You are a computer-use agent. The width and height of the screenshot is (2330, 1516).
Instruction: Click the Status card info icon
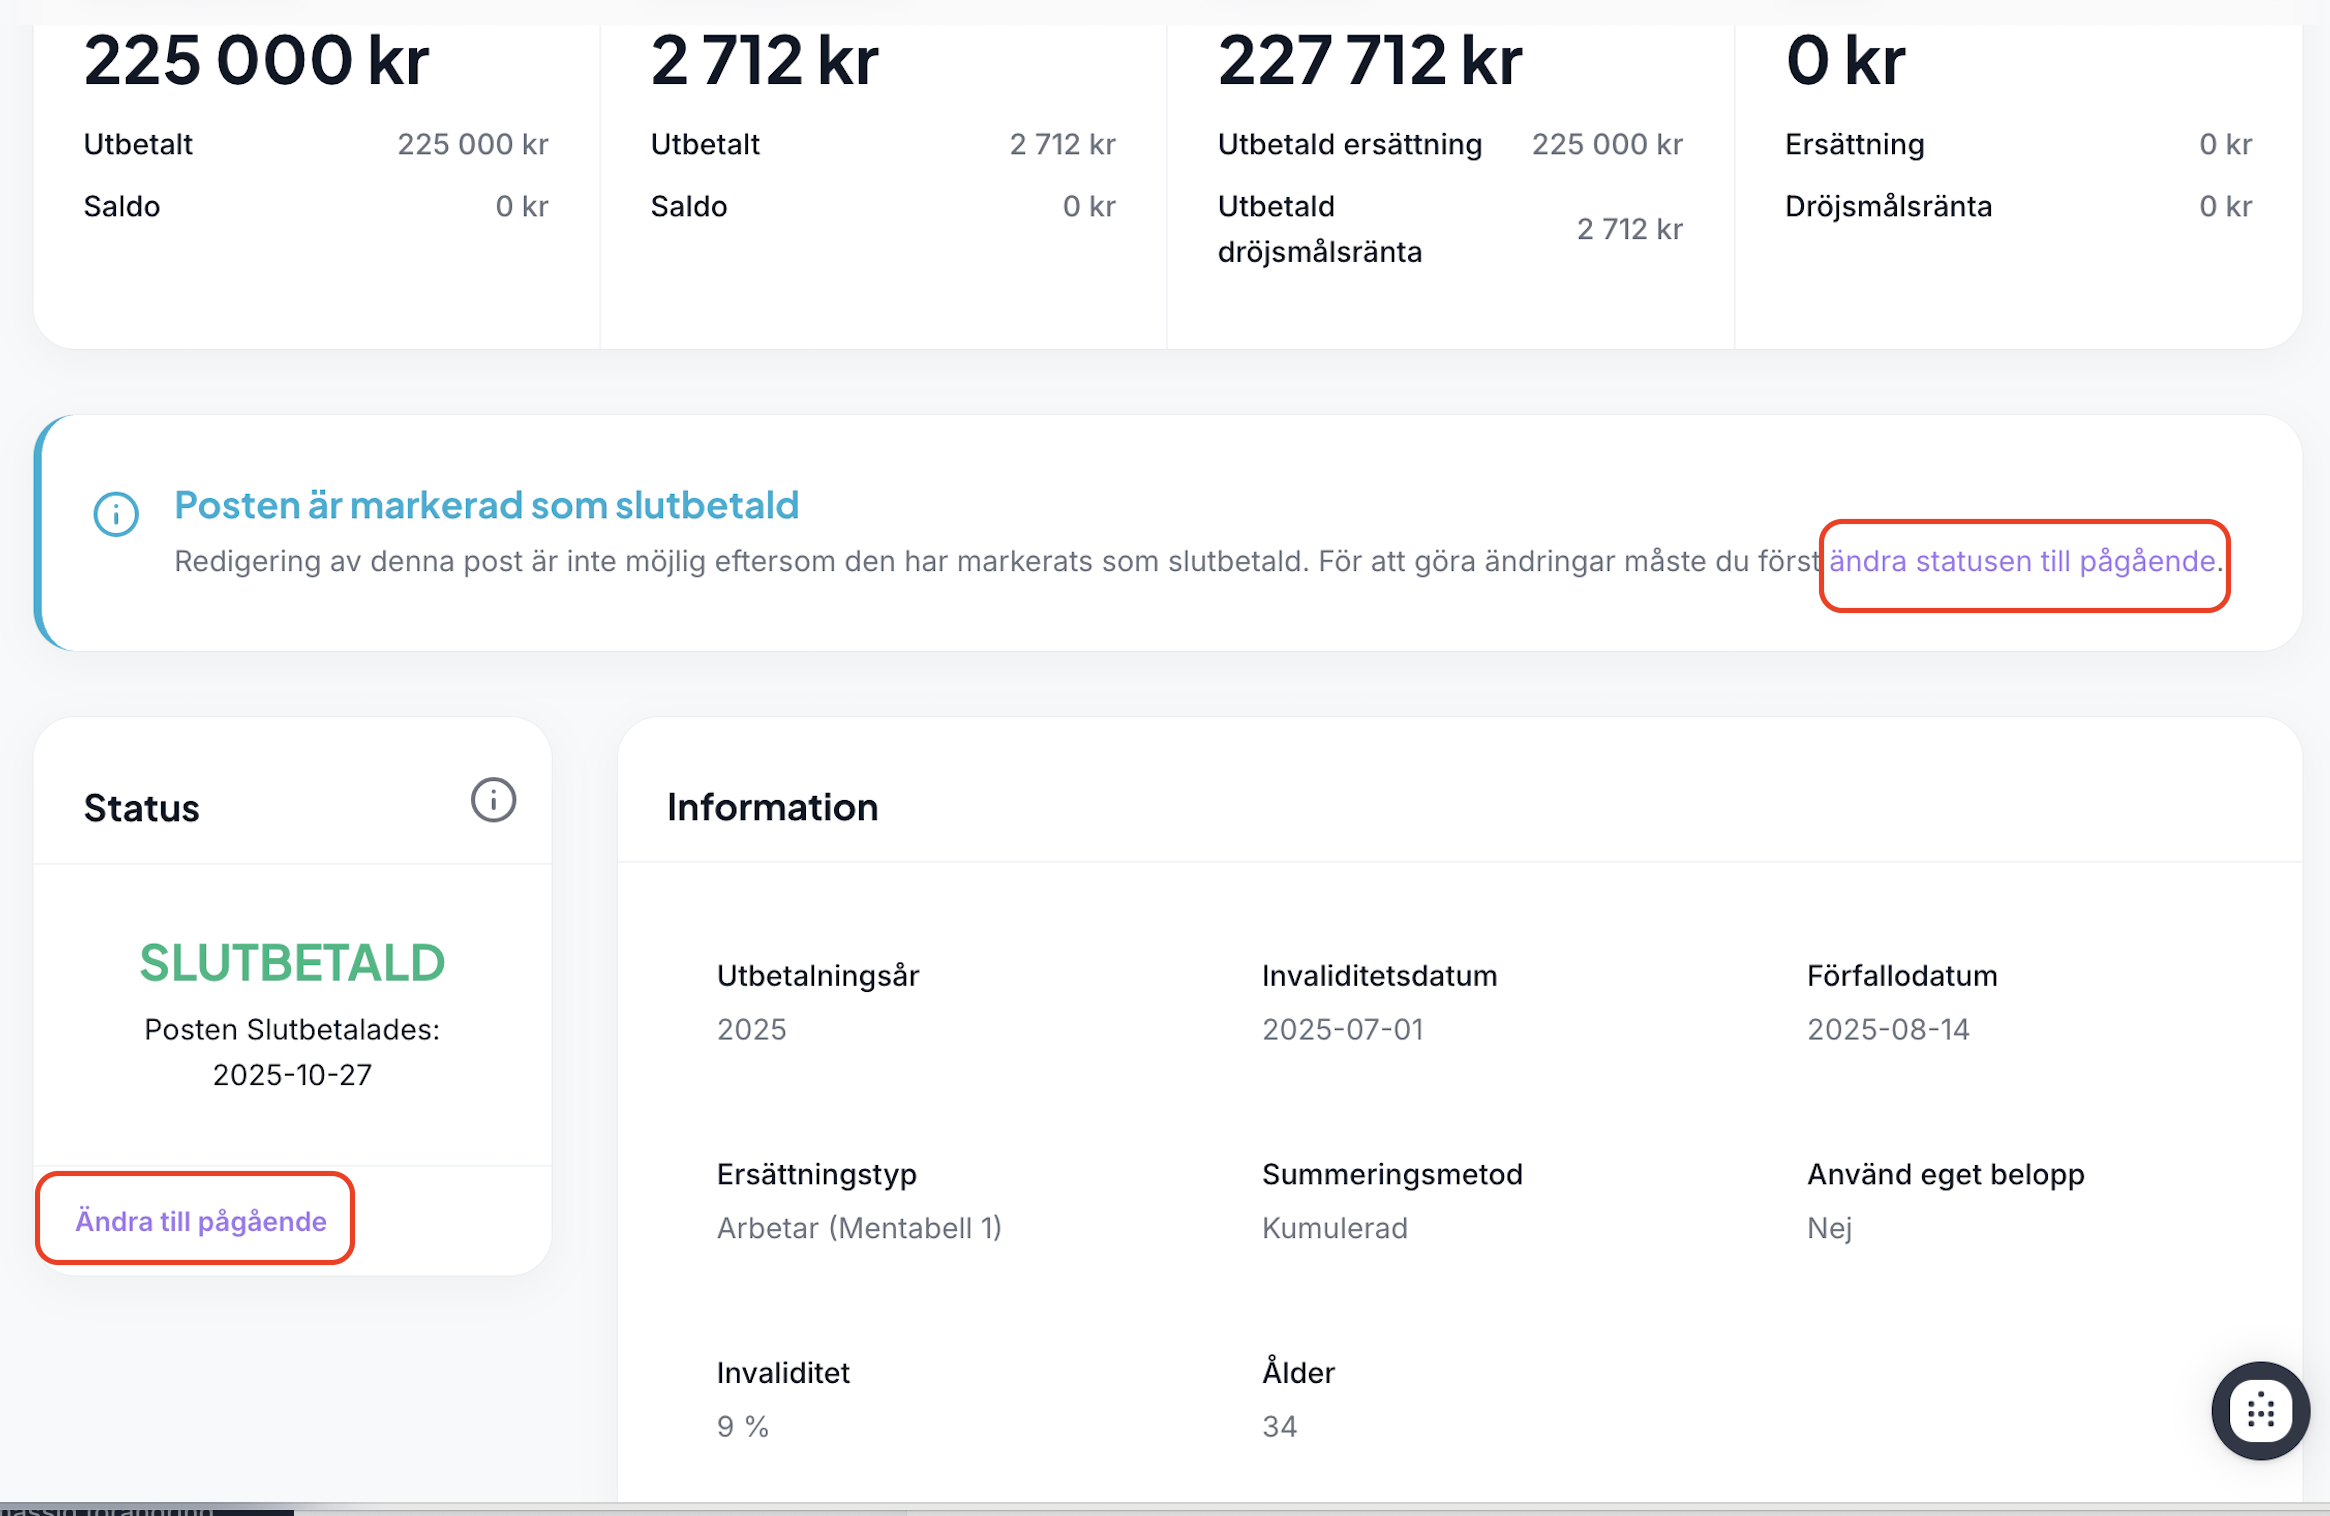click(x=493, y=800)
